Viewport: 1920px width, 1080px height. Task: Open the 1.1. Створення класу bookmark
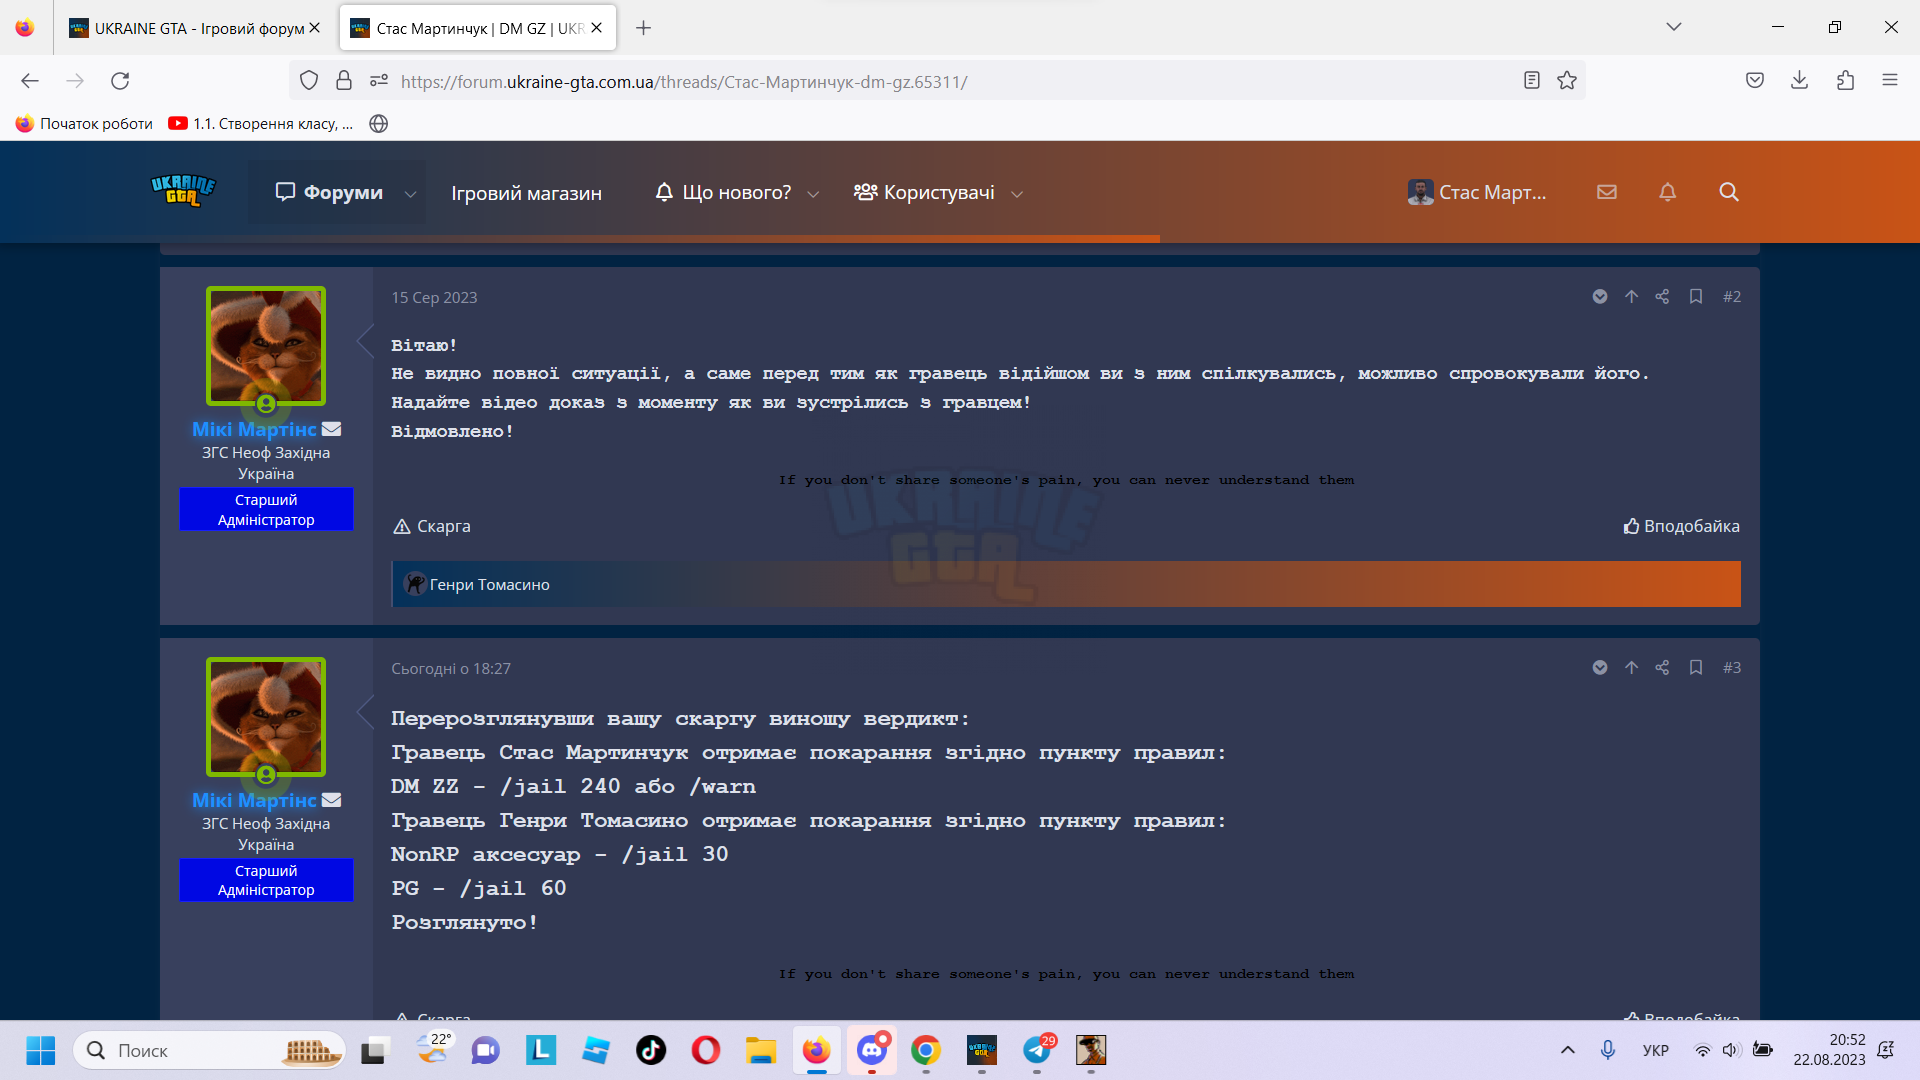[261, 124]
